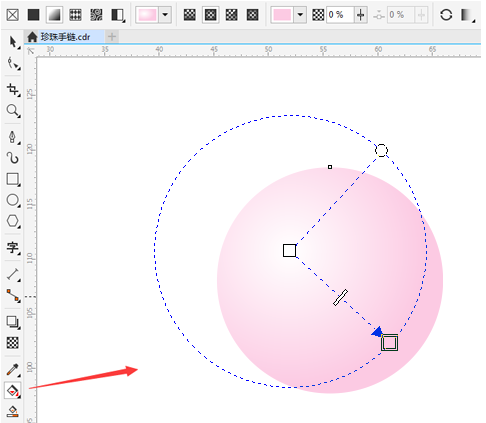This screenshot has height=423, width=486.
Task: Select the Crop tool
Action: [x=13, y=89]
